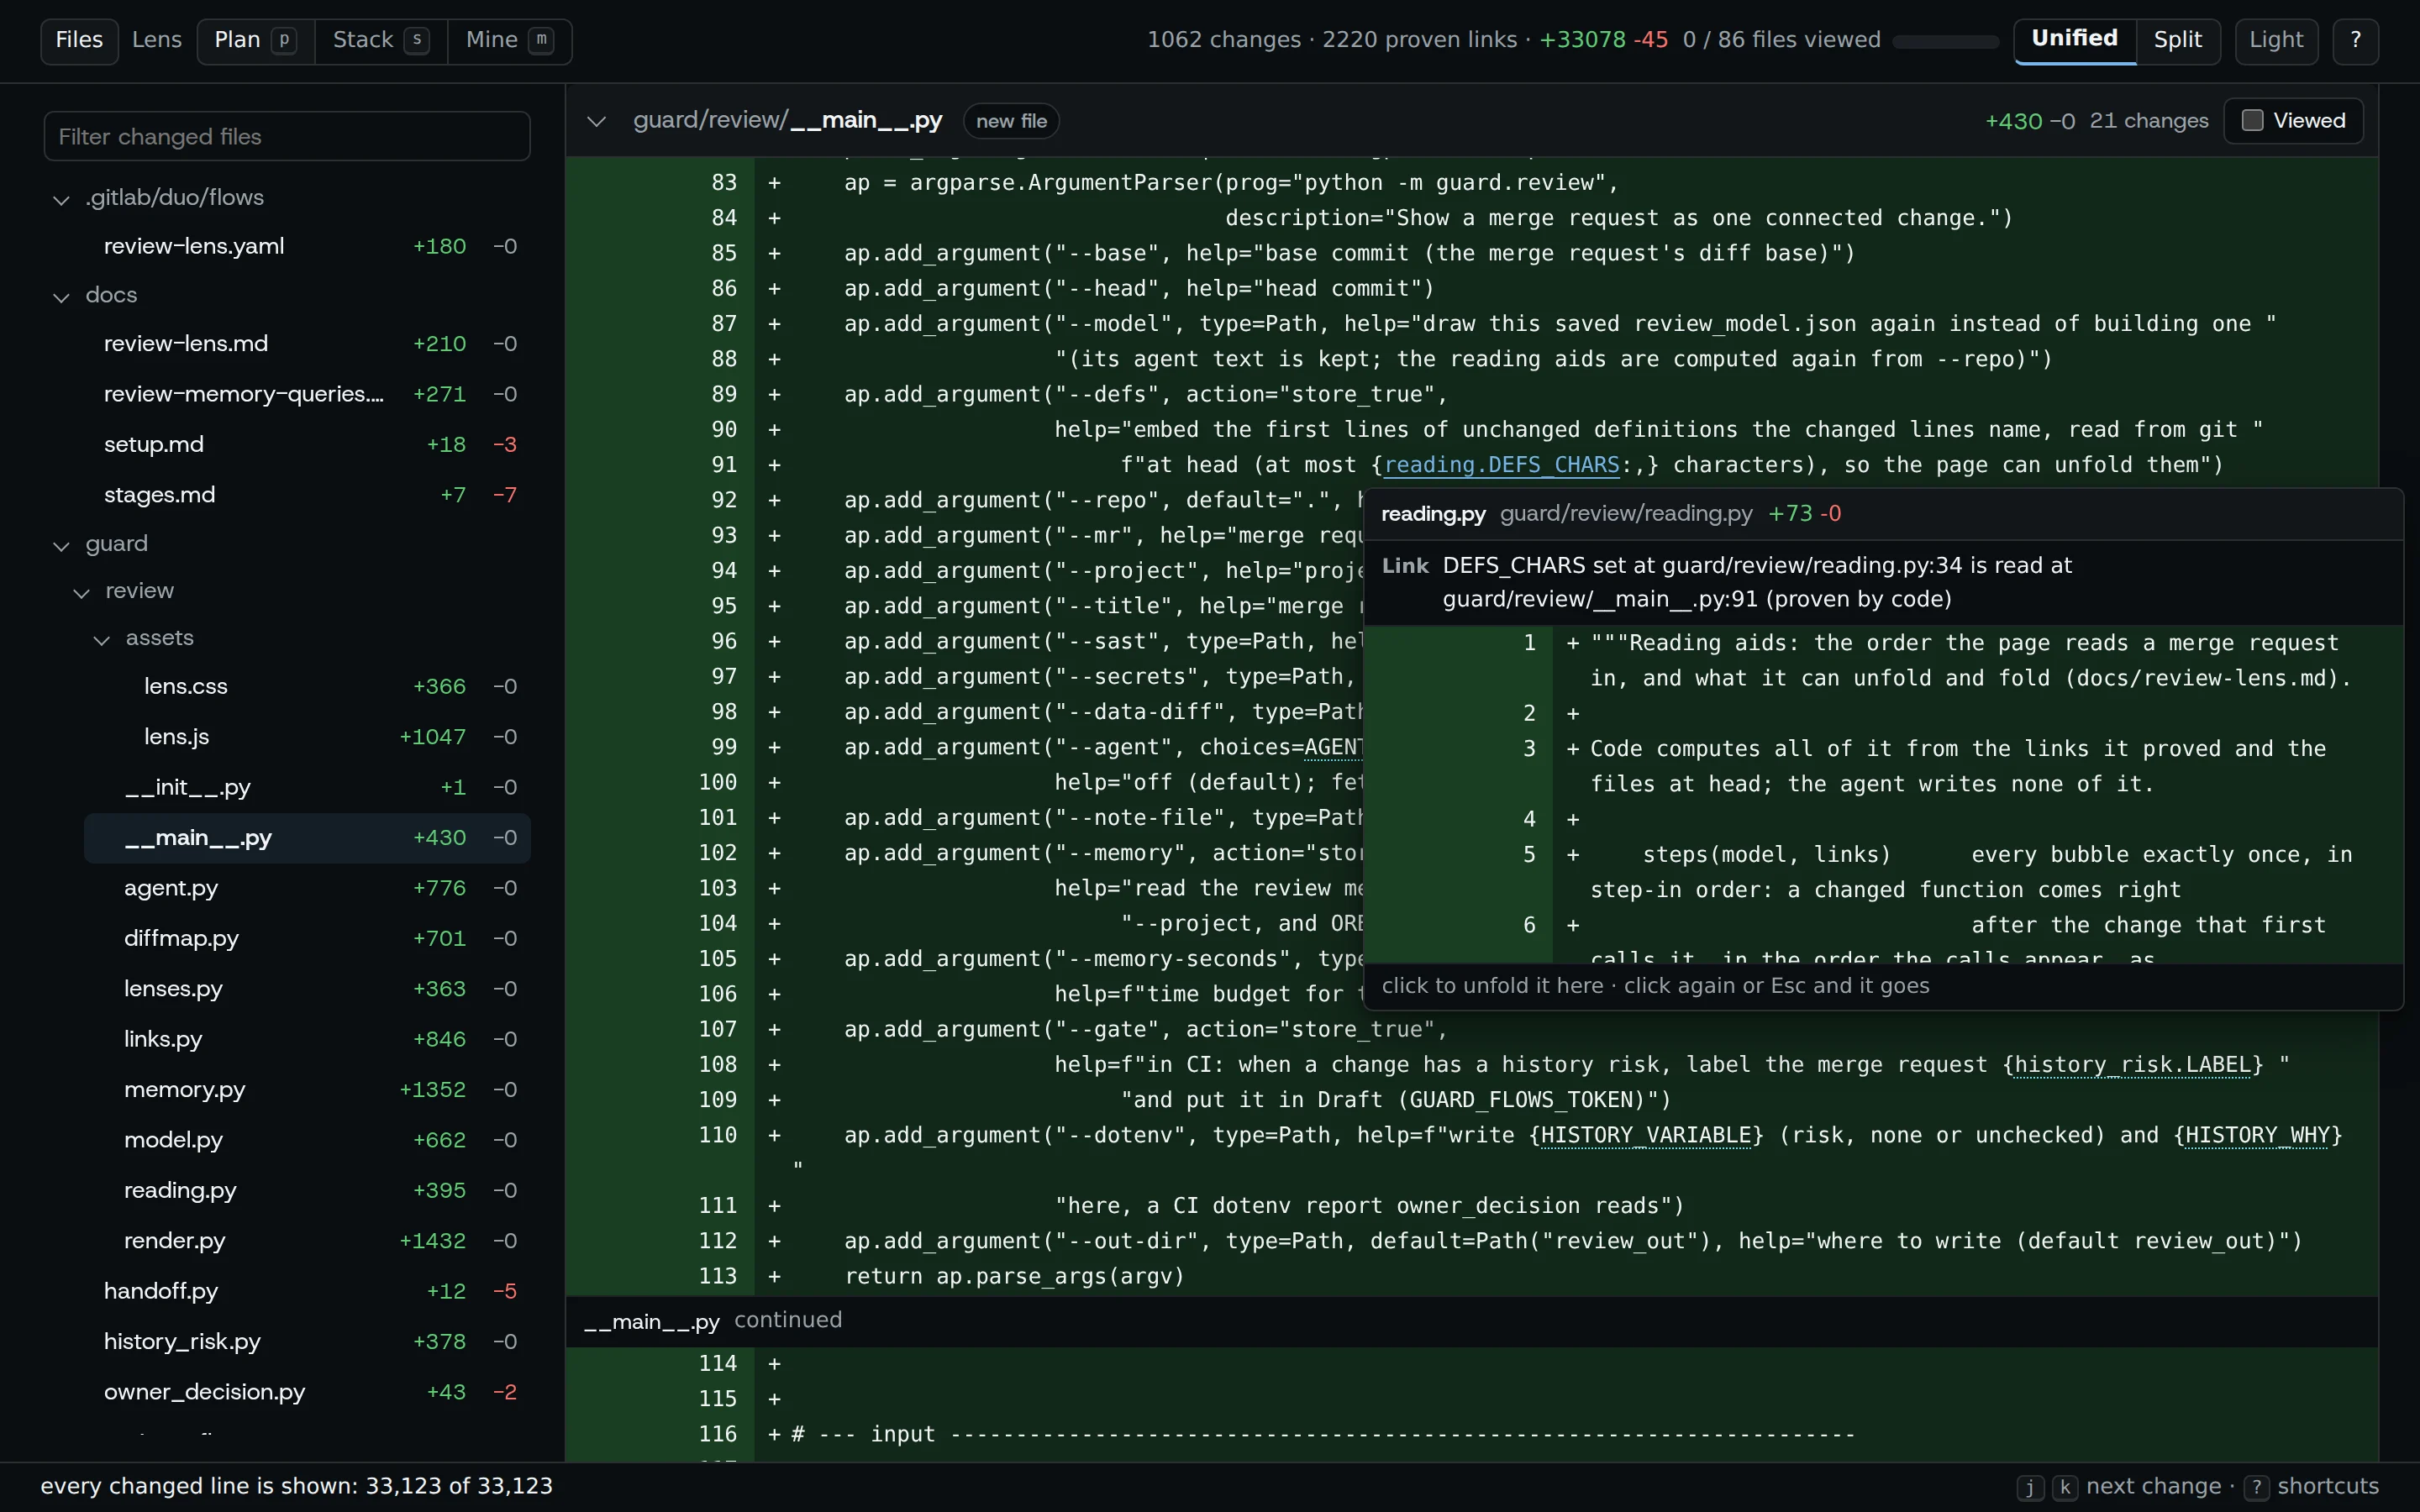Open the Lens tab
The width and height of the screenshot is (2420, 1512).
point(157,40)
